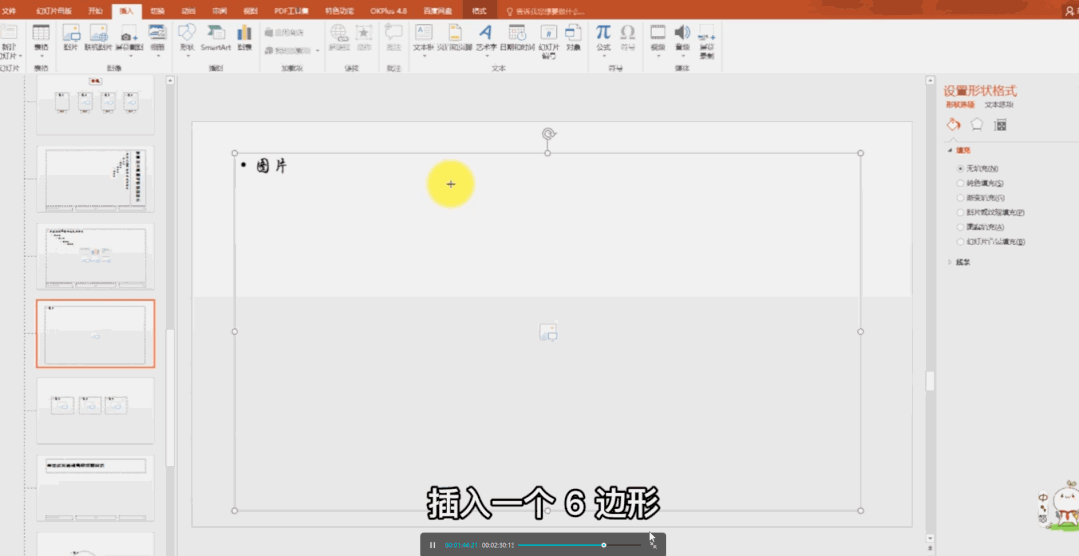Click the Equation (公式) pi icon
The image size is (1079, 556).
[x=603, y=32]
